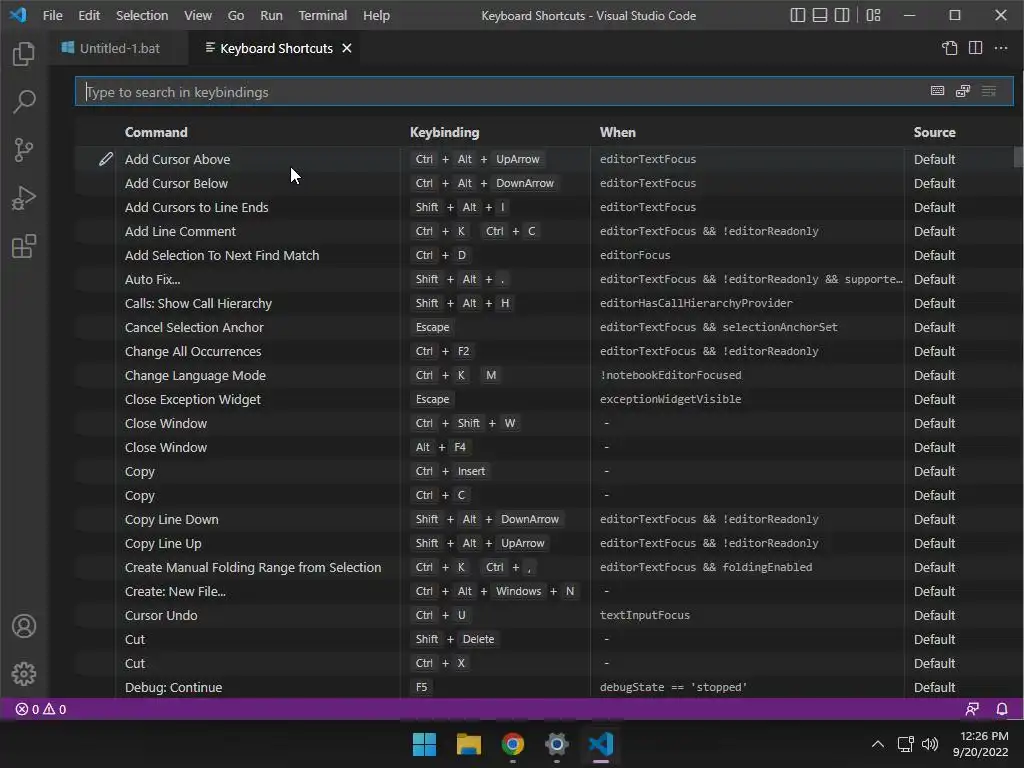Select the Cursor Undo command
The width and height of the screenshot is (1024, 768).
[543, 615]
